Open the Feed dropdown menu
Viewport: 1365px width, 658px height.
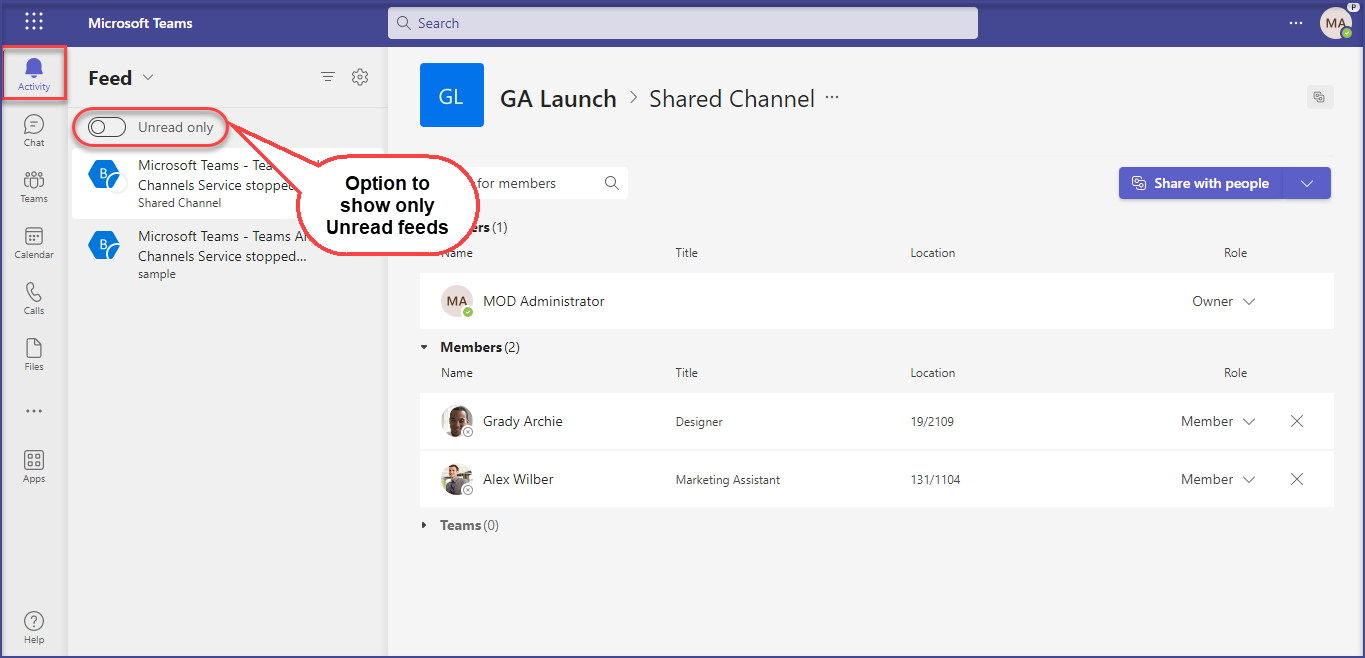point(148,78)
